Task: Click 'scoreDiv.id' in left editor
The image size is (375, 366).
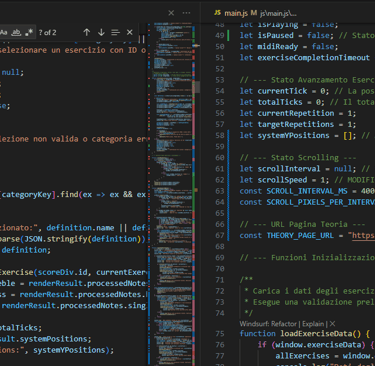Action: (63, 272)
